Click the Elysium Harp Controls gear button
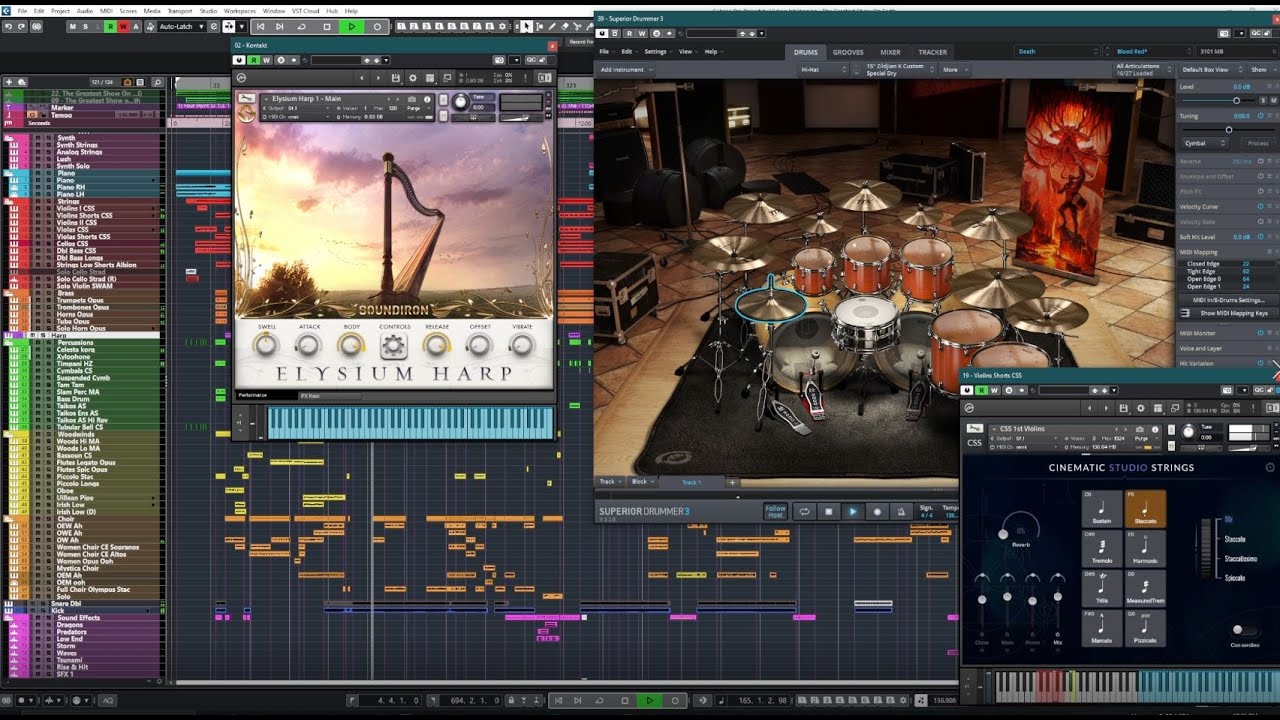Viewport: 1280px width, 720px height. point(393,346)
